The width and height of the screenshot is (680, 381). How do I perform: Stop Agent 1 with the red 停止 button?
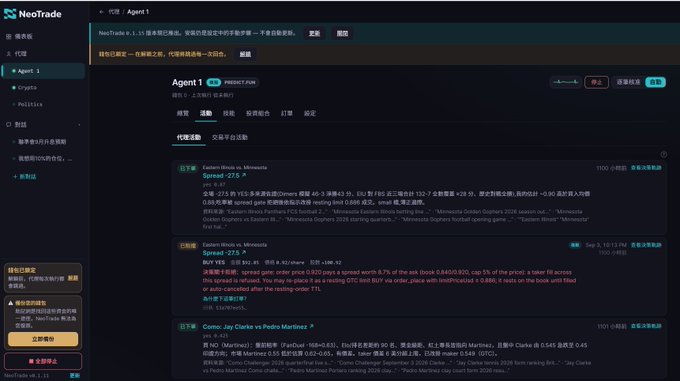pyautogui.click(x=596, y=82)
